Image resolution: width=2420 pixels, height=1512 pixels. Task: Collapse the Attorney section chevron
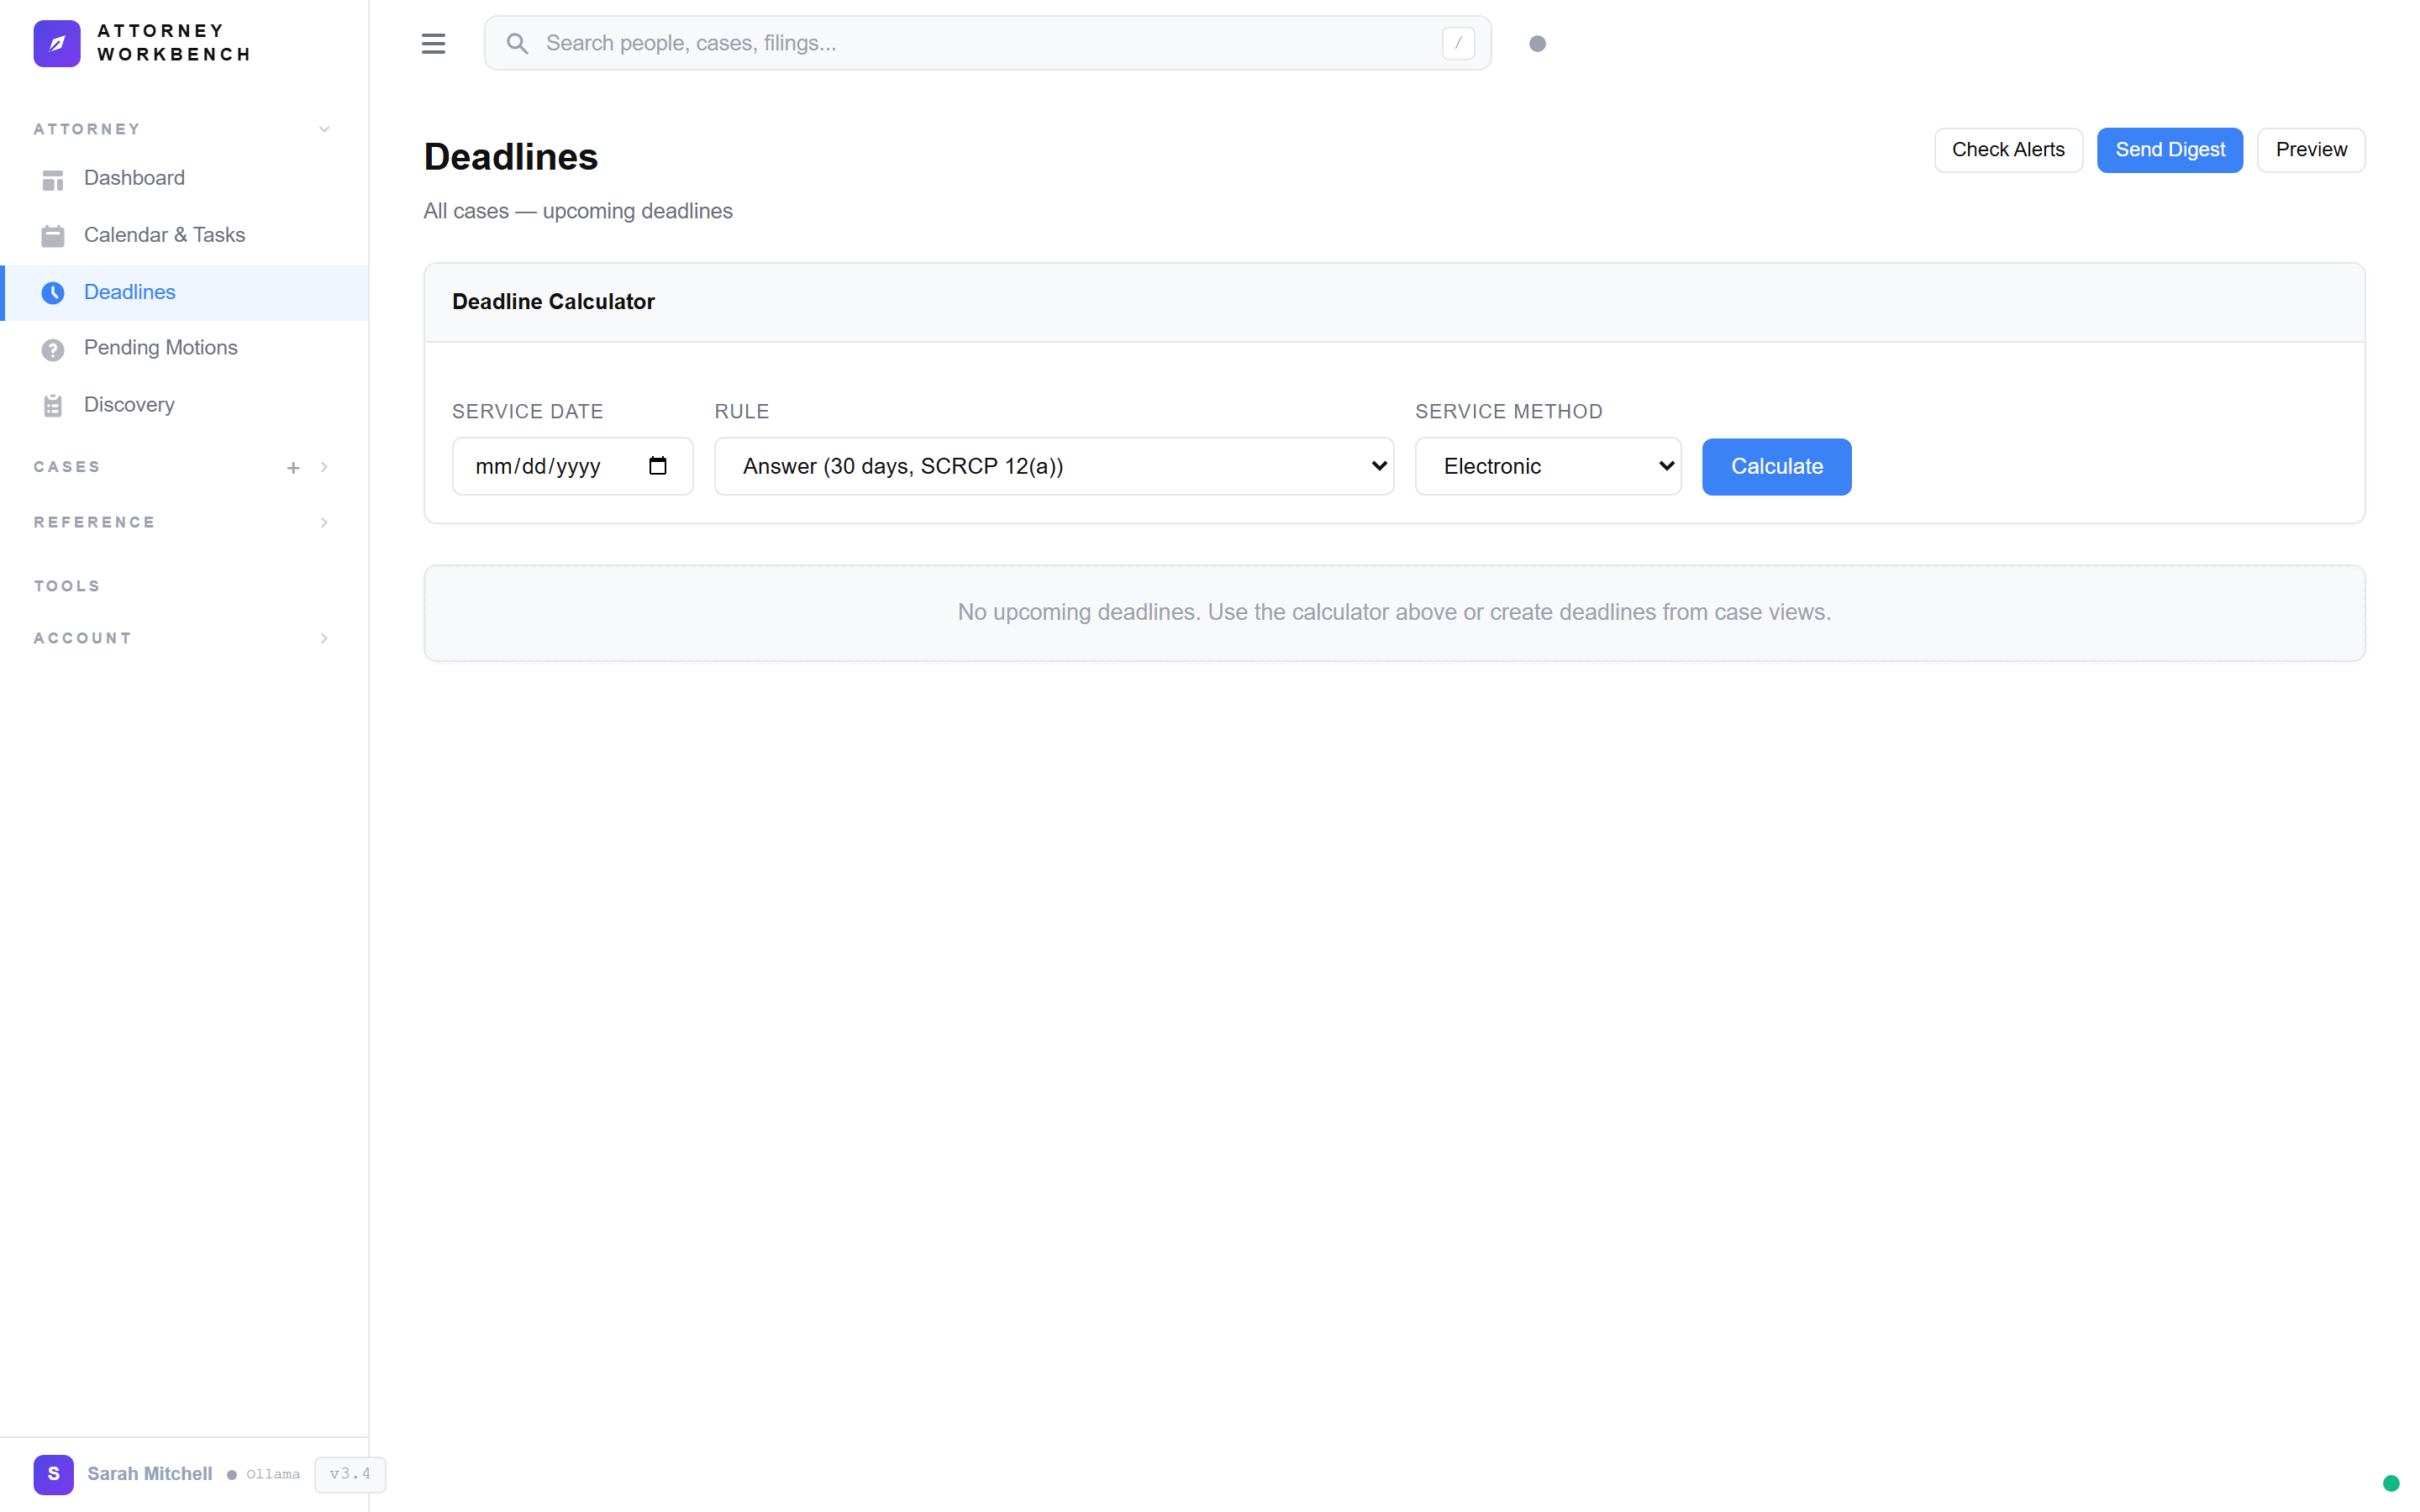tap(324, 129)
